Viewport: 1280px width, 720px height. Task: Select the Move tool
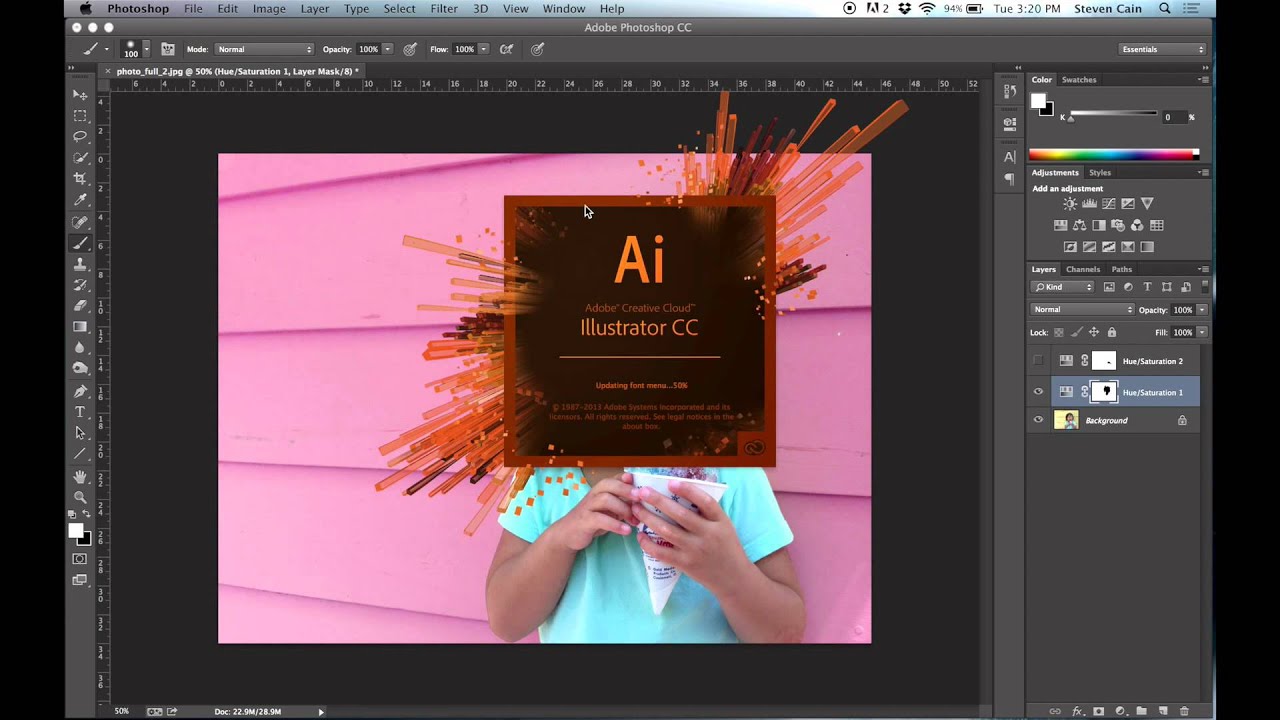tap(80, 94)
